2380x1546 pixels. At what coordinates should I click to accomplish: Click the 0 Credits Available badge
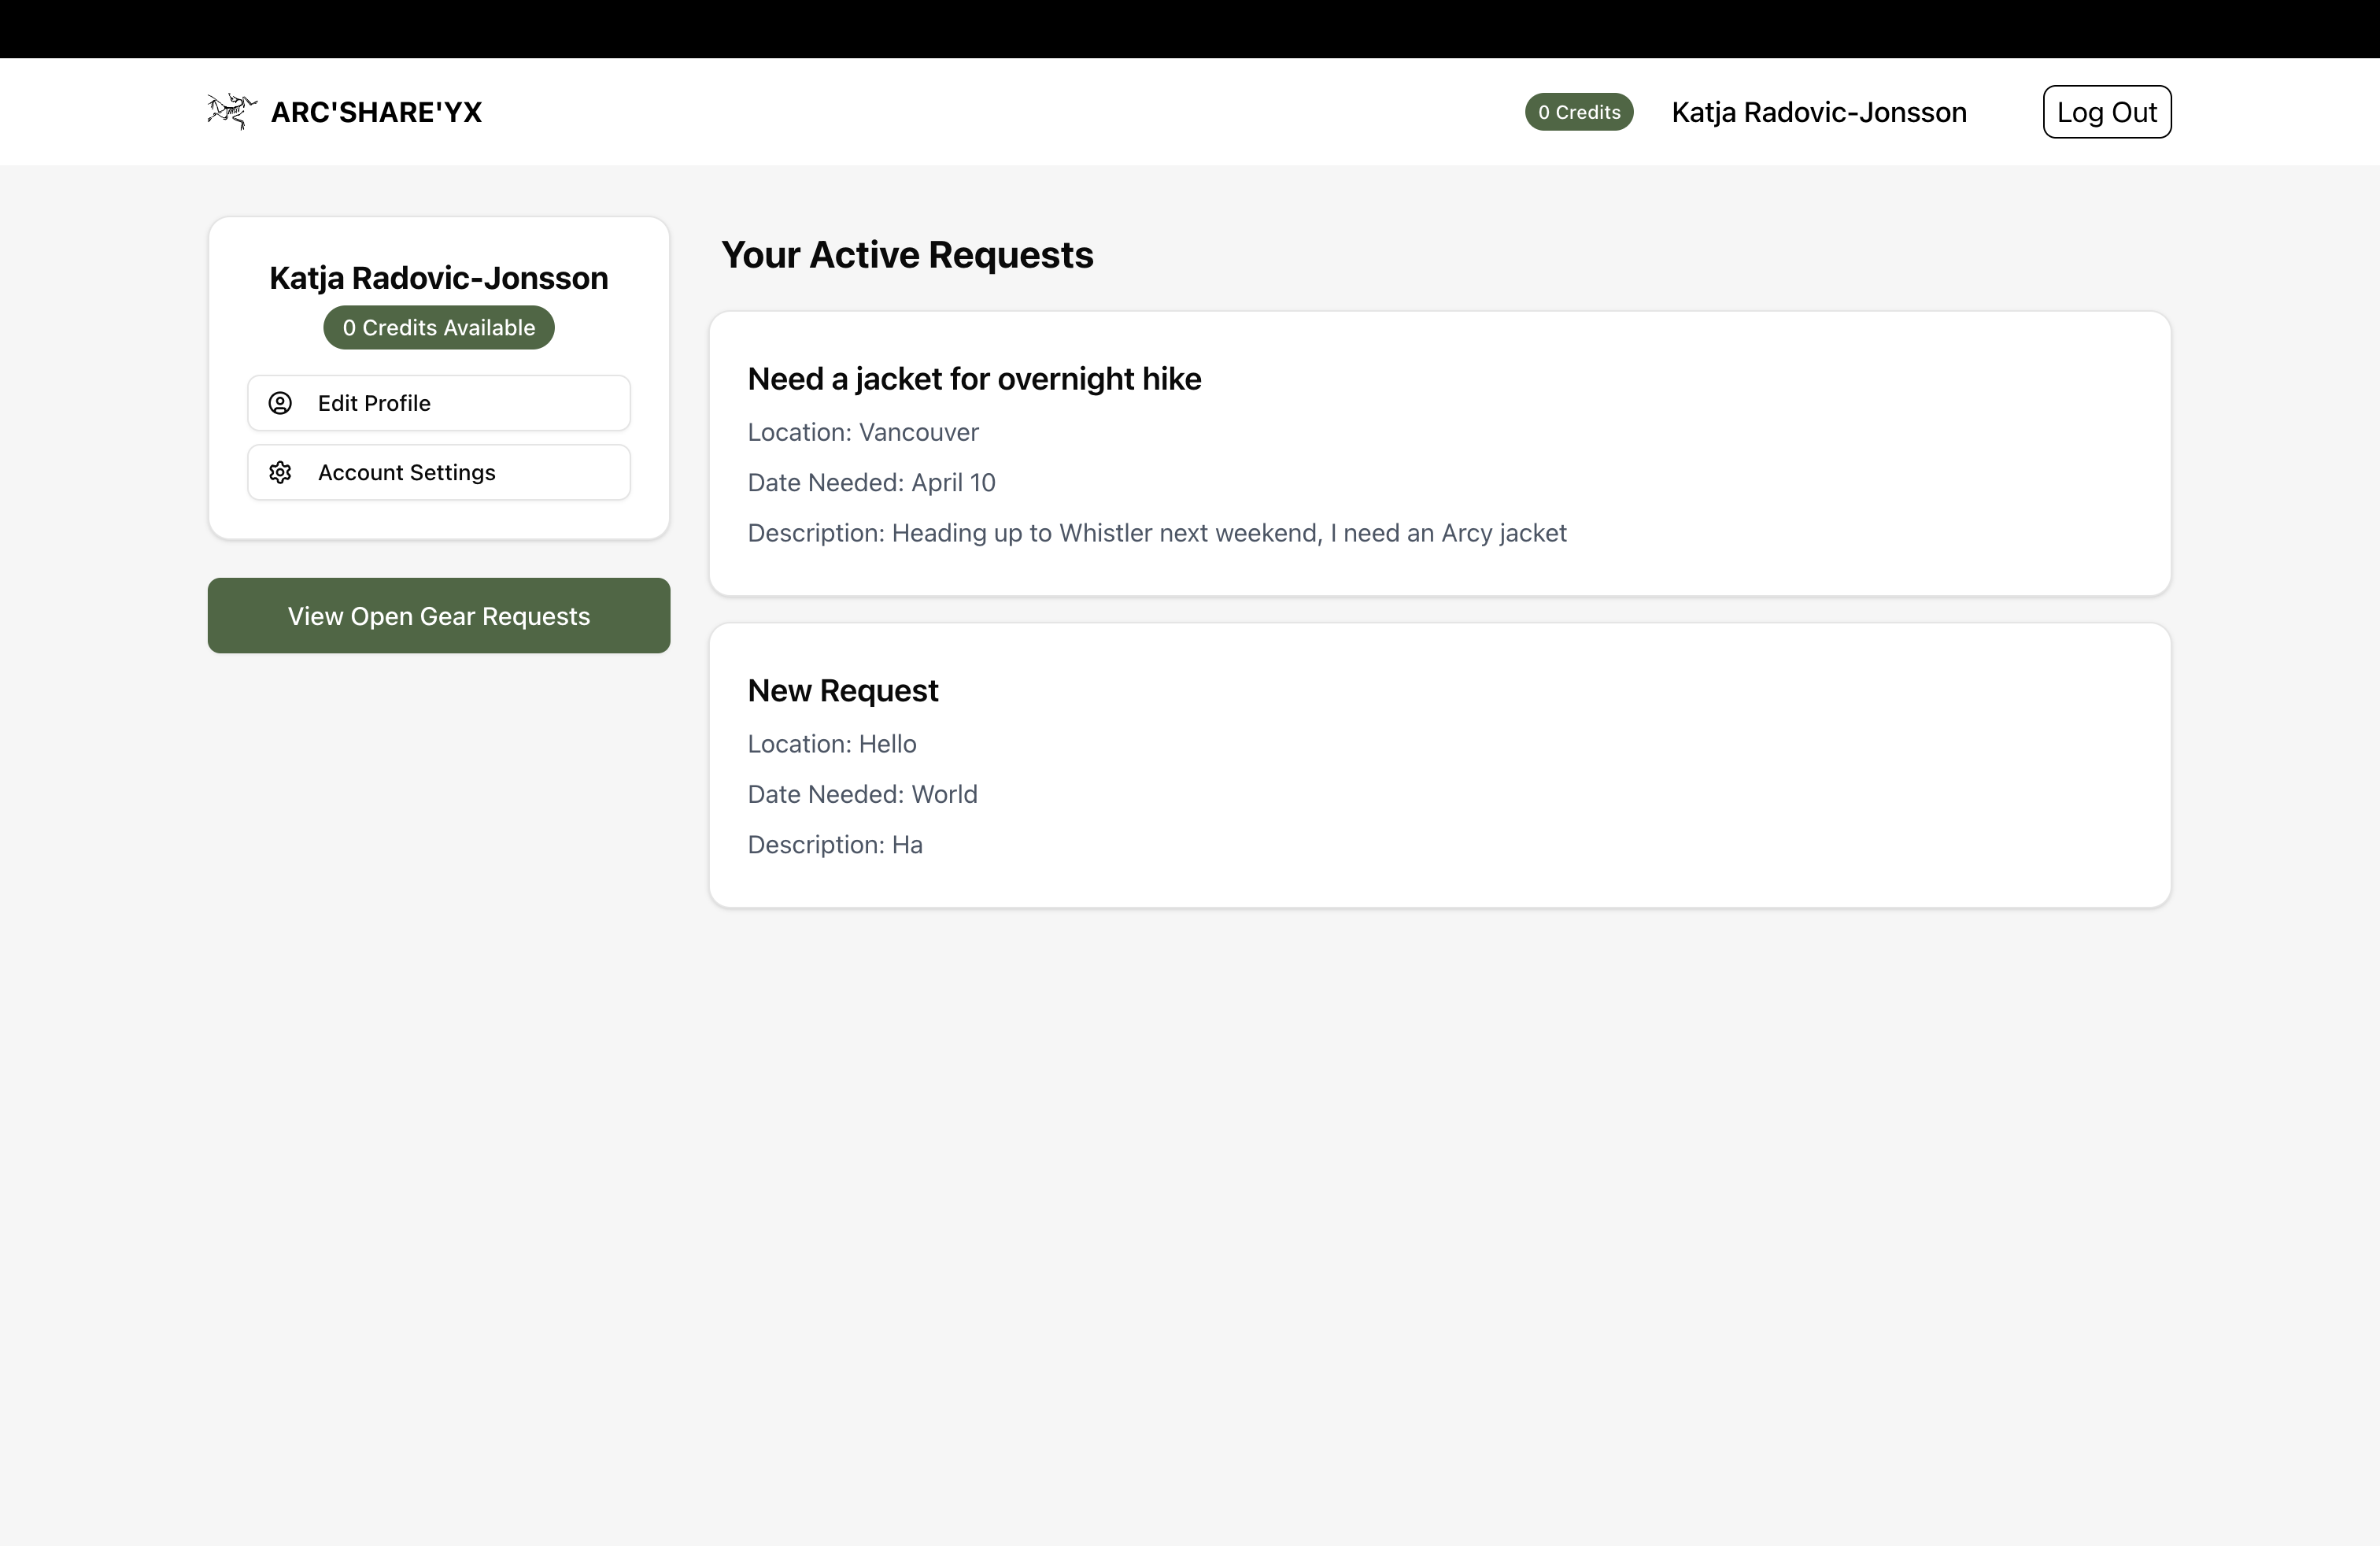[x=438, y=328]
